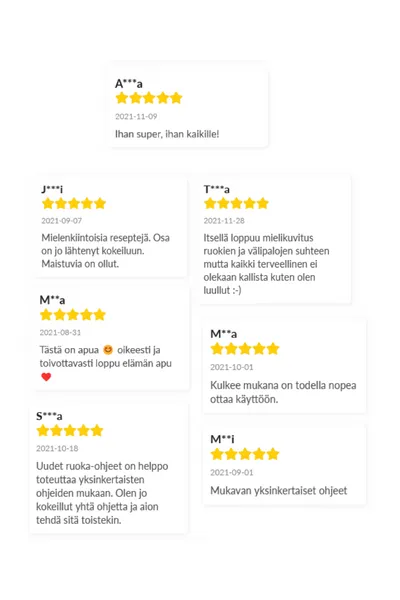Select the reviewer name T***a

(x=217, y=189)
